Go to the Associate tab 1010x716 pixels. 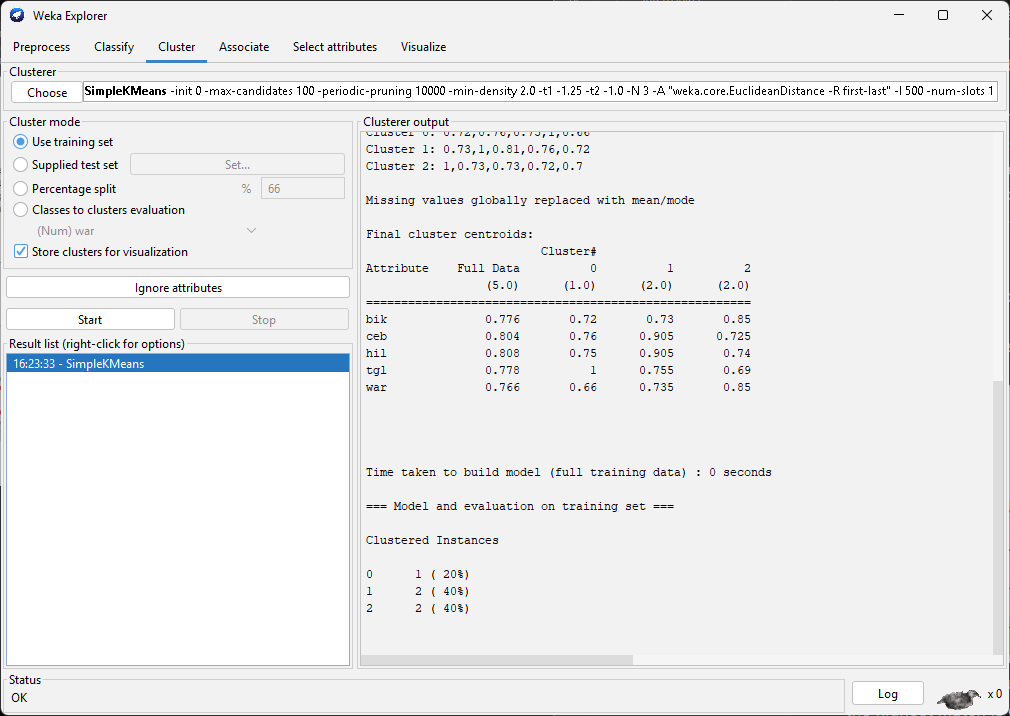[244, 47]
